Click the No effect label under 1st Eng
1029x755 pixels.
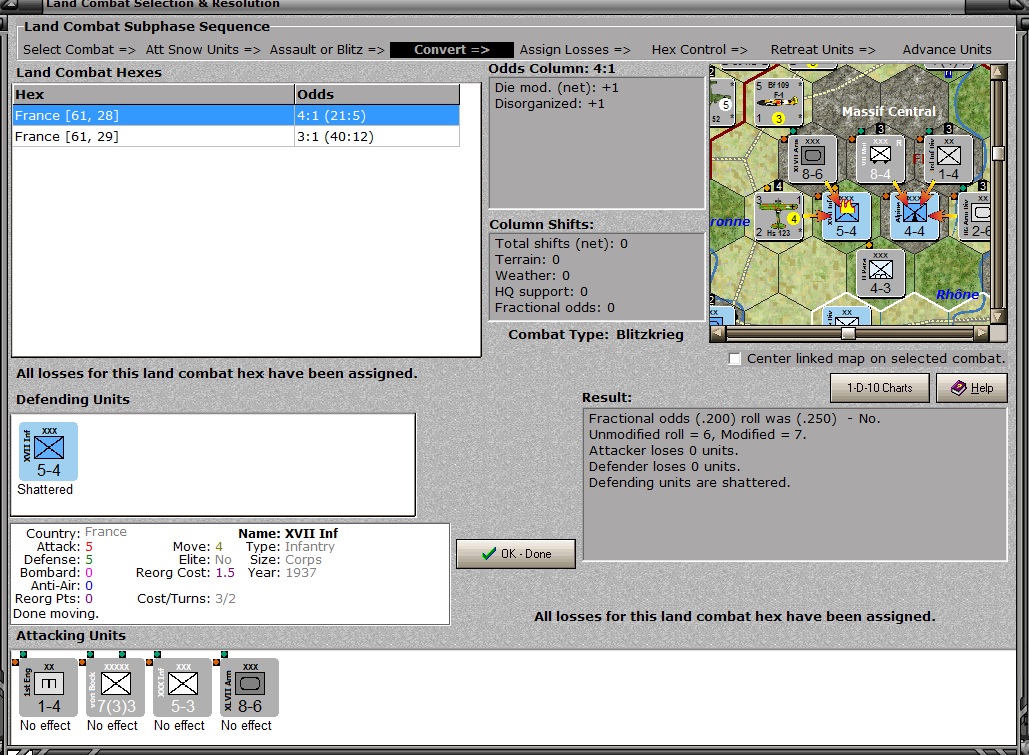click(x=45, y=725)
